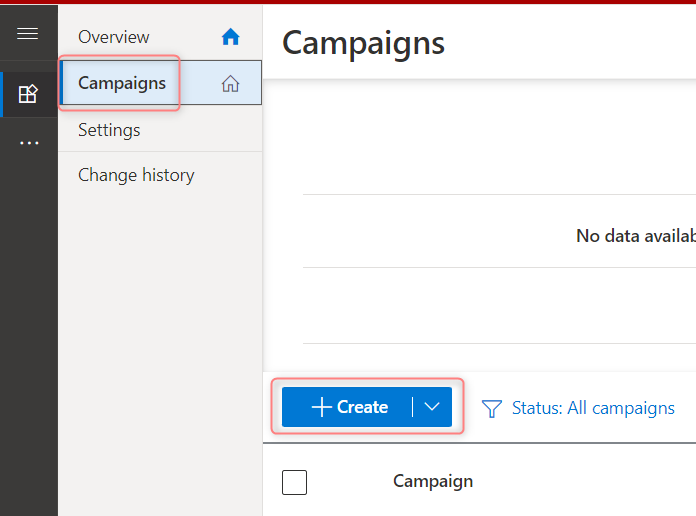Viewport: 696px width, 516px height.
Task: Click the campaigns dashboard icon in left rail
Action: pos(28,95)
